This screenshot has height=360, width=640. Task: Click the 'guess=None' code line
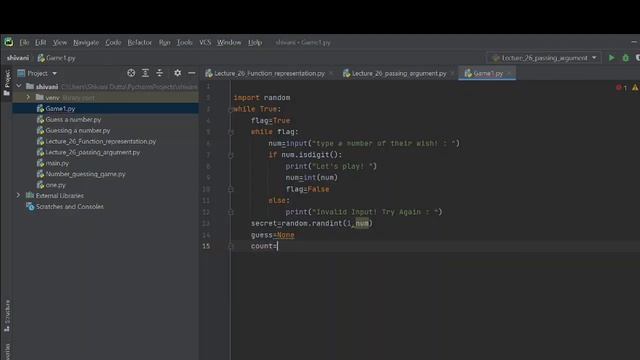(273, 235)
